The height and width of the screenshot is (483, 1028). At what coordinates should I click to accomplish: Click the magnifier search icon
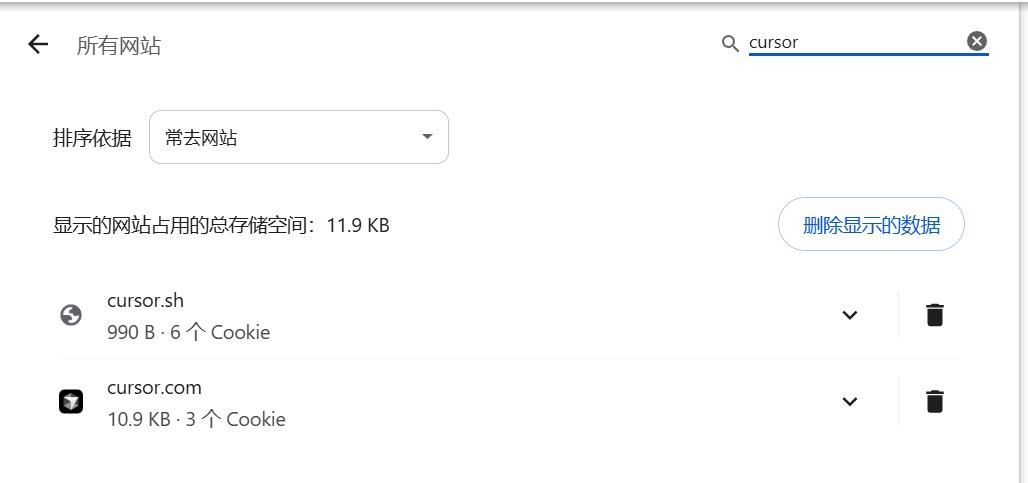731,43
